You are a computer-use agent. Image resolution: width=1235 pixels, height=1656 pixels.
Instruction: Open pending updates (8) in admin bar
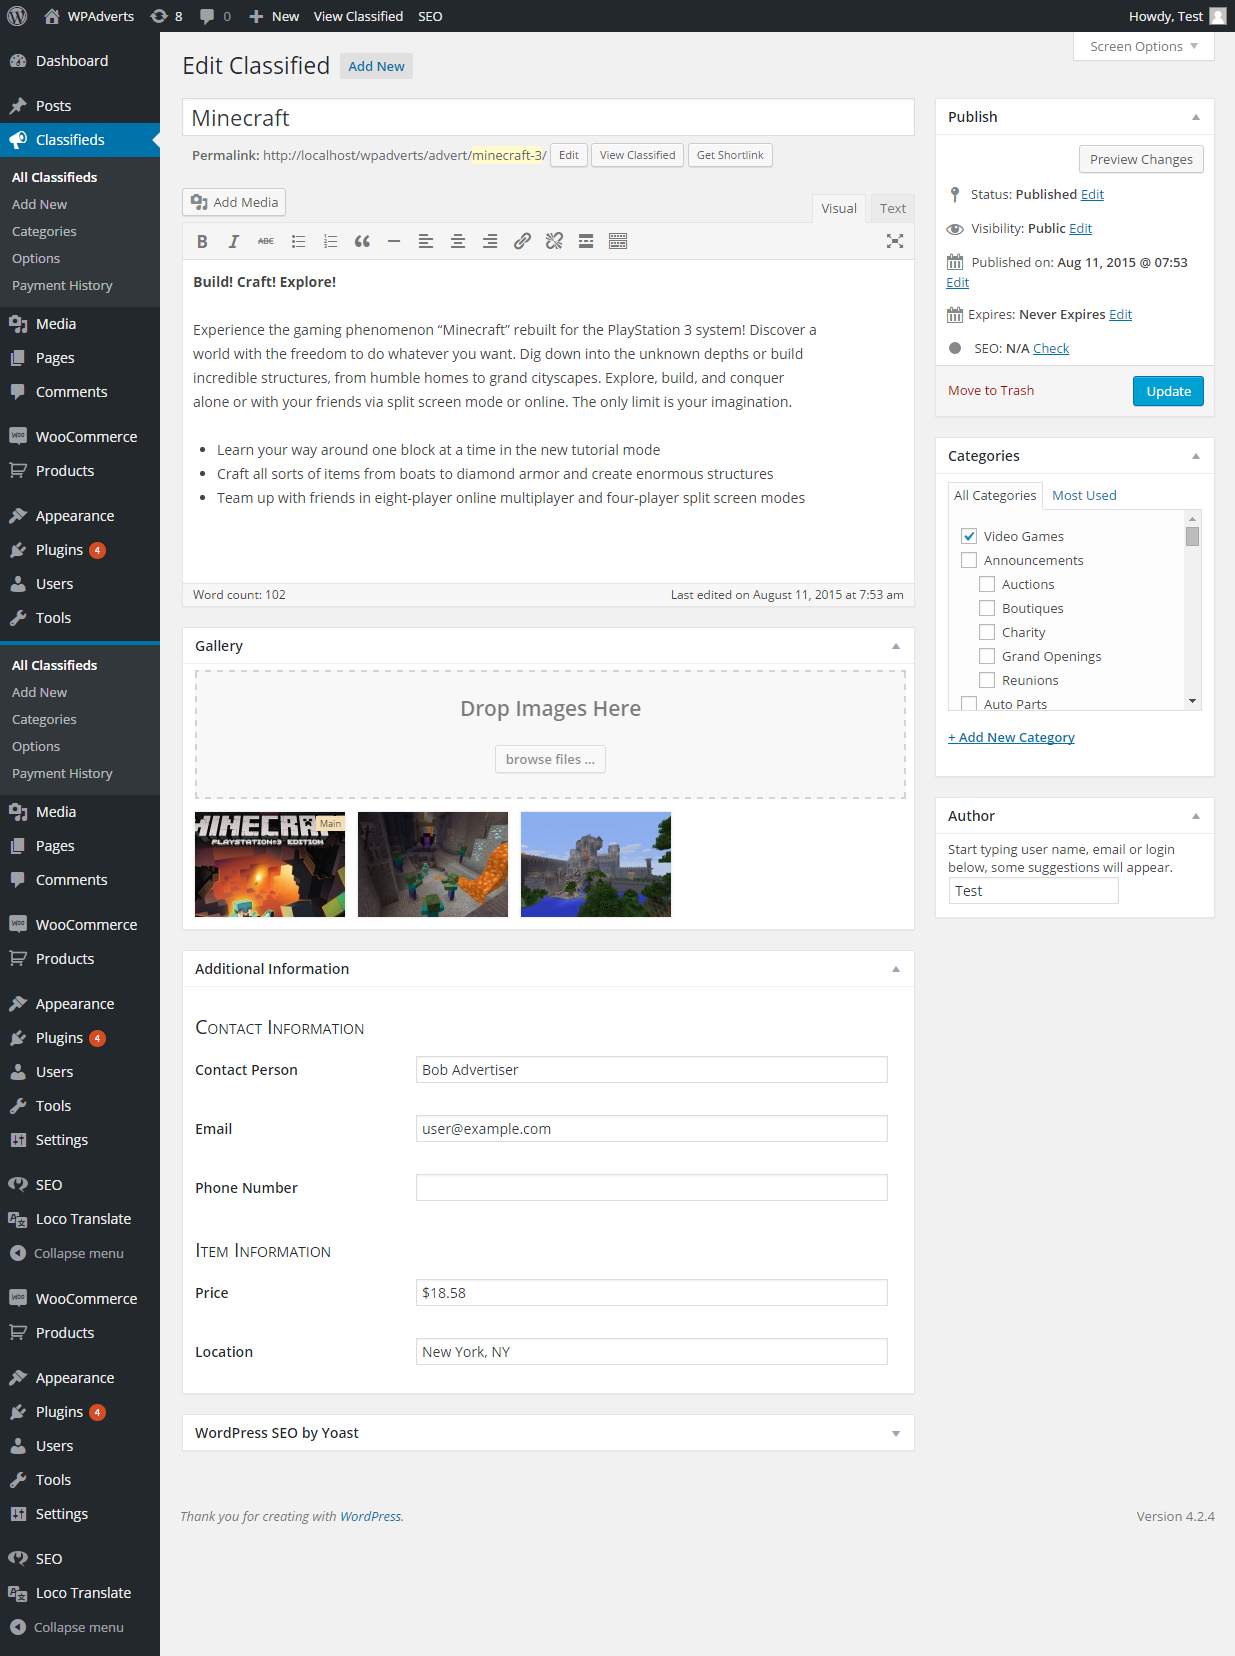point(166,16)
